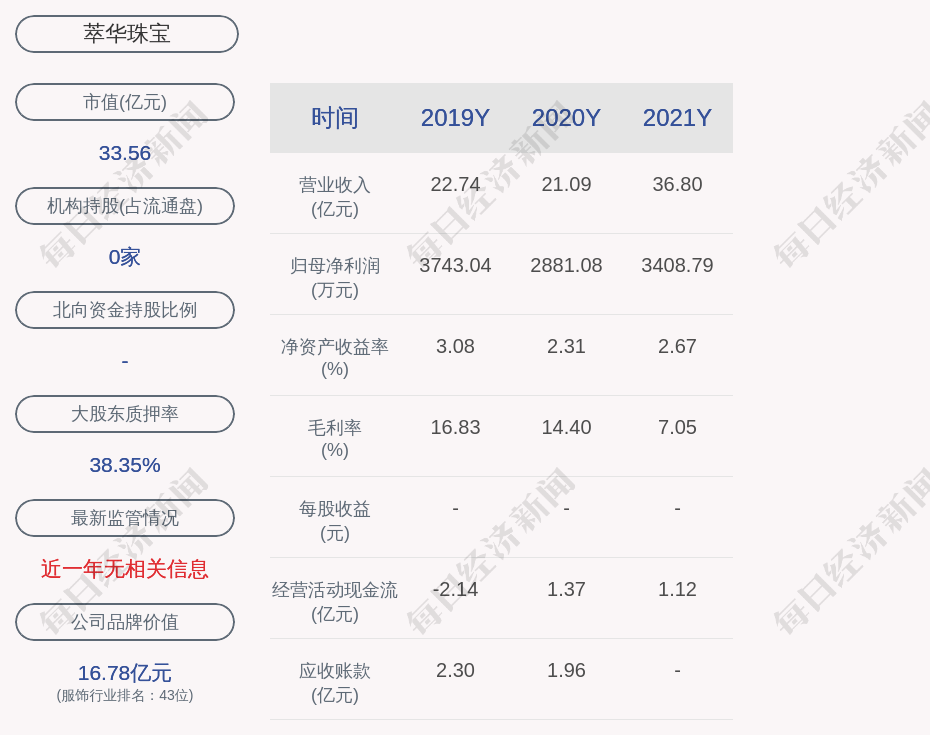Select the 2021Y column header
The height and width of the screenshot is (735, 930).
[677, 118]
